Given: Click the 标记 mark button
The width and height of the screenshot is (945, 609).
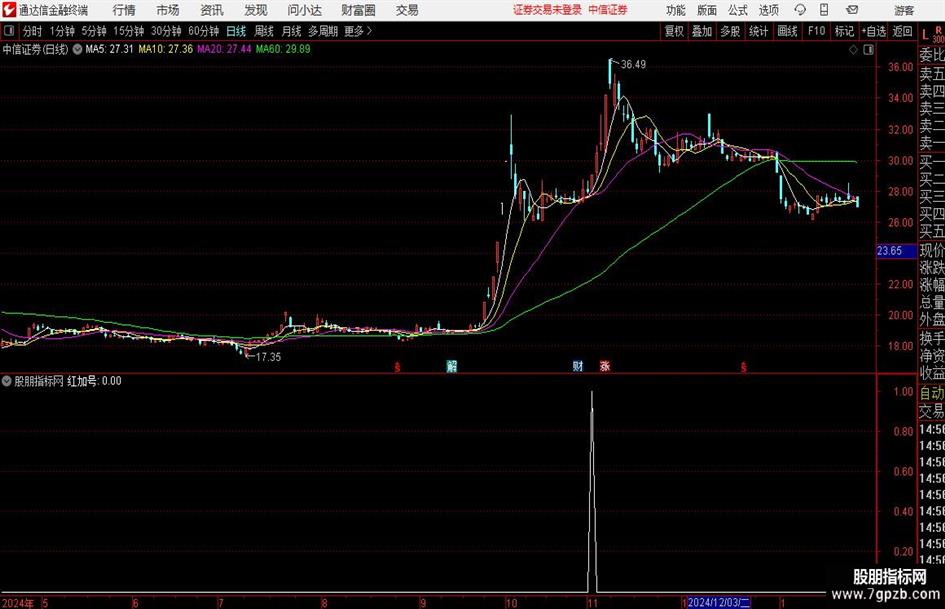Looking at the screenshot, I should 844,31.
